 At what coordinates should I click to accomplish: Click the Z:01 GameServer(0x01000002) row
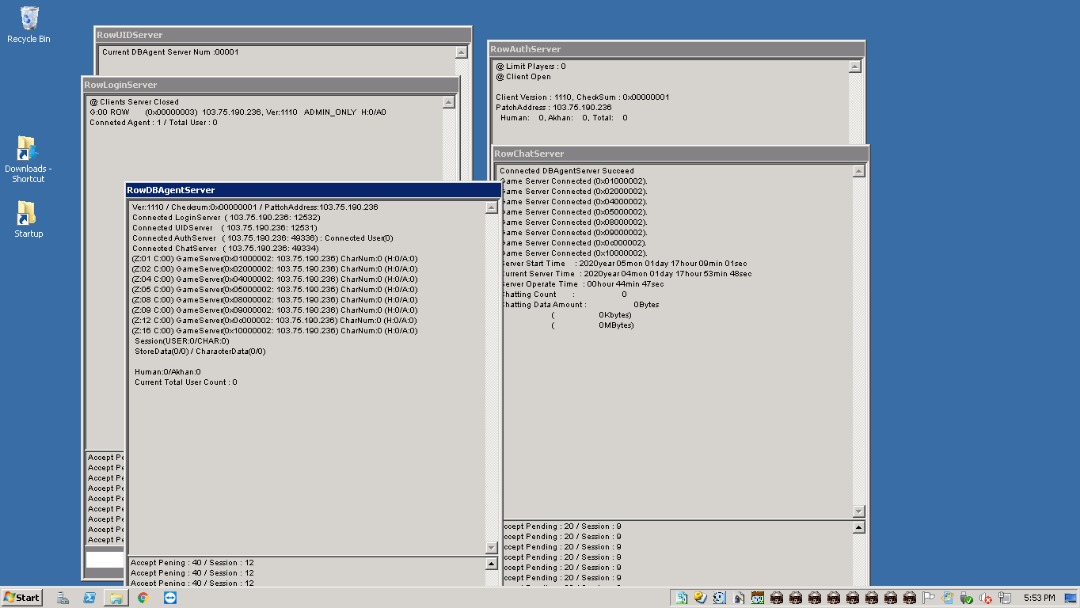tap(274, 259)
